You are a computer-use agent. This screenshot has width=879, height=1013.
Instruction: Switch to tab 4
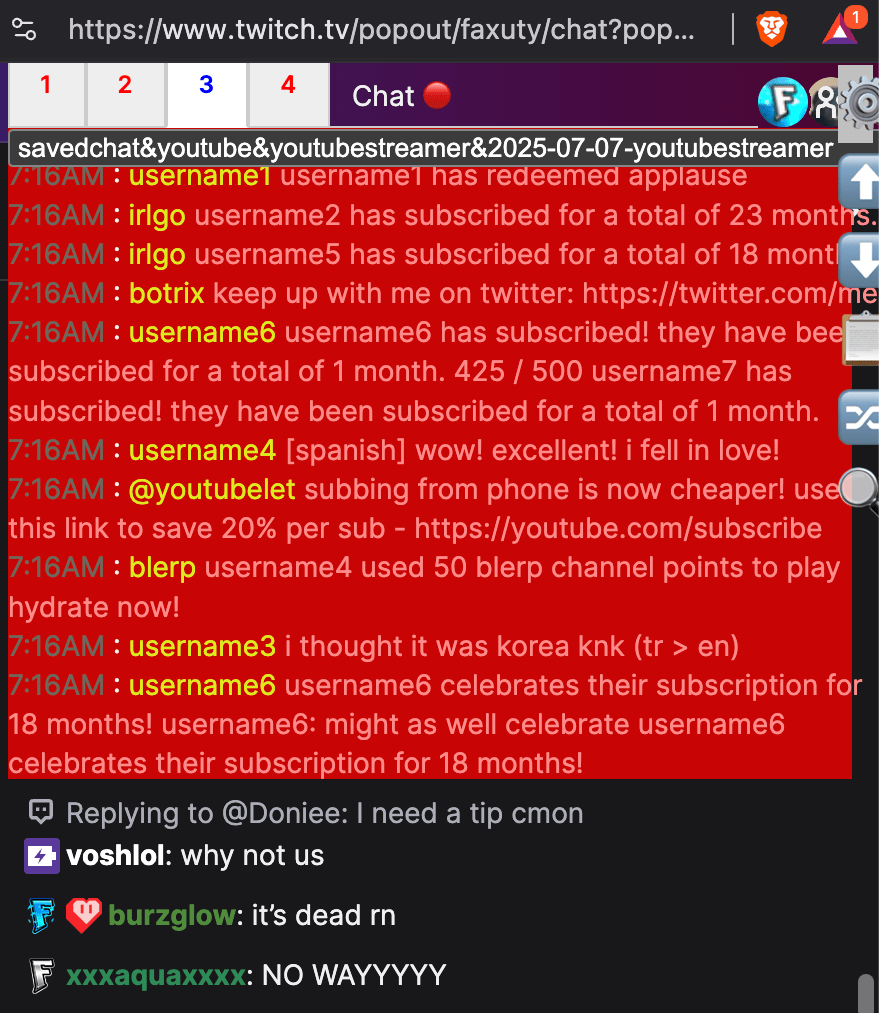289,94
